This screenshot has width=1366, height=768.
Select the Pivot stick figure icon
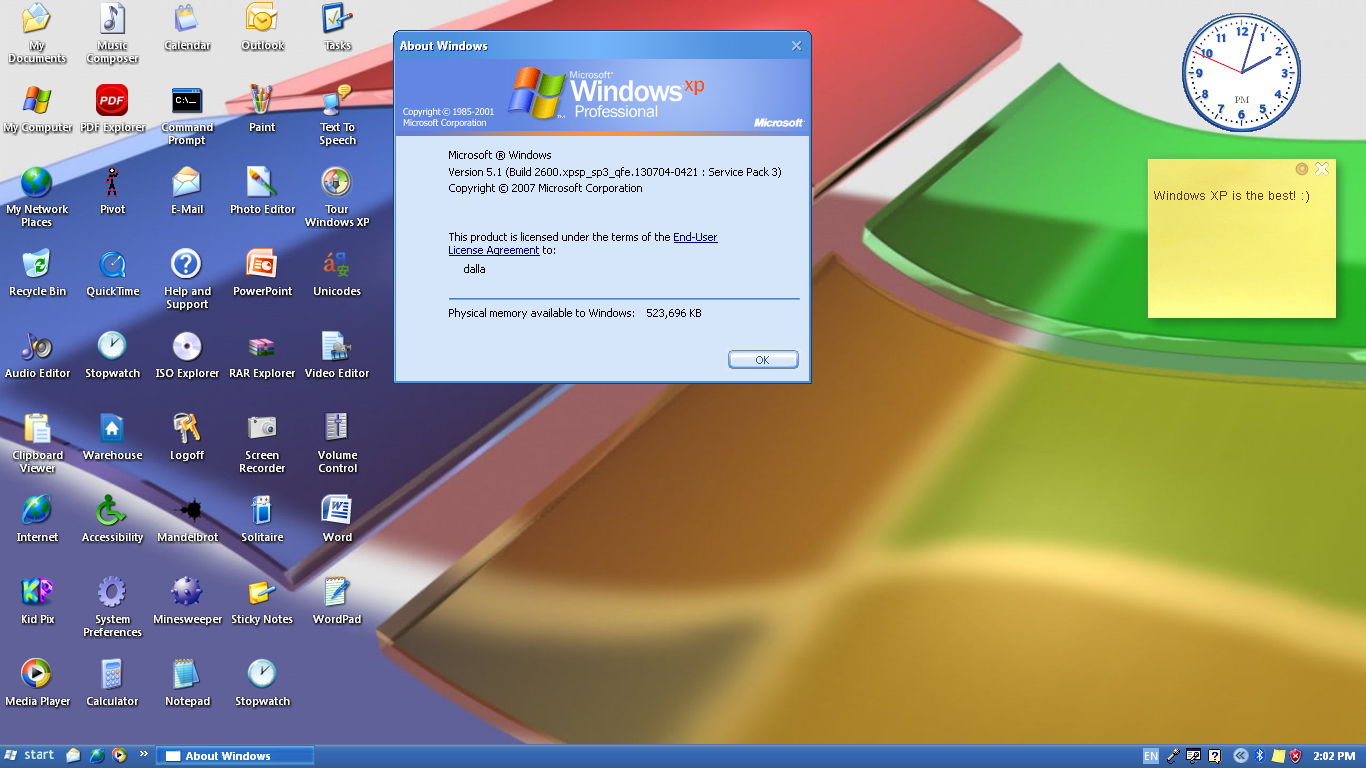coord(112,191)
